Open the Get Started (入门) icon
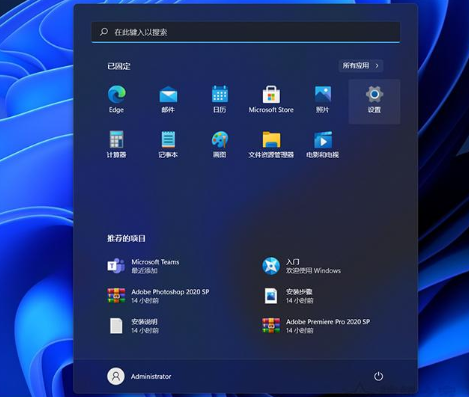The image size is (469, 397). tap(271, 266)
